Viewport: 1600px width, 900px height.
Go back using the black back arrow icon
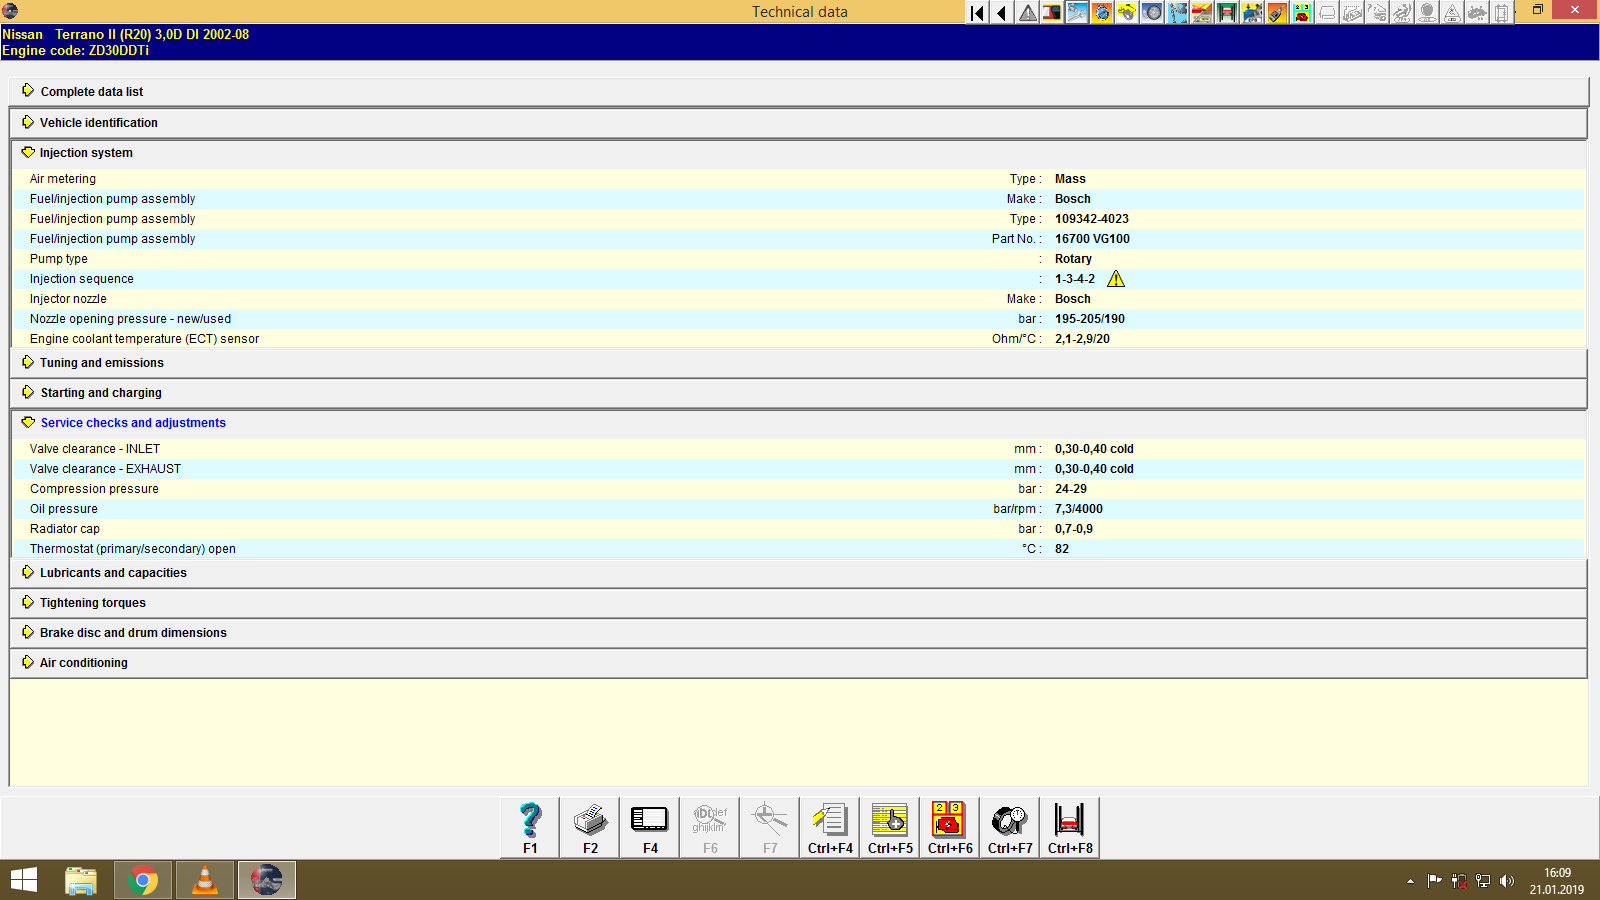[x=1001, y=12]
